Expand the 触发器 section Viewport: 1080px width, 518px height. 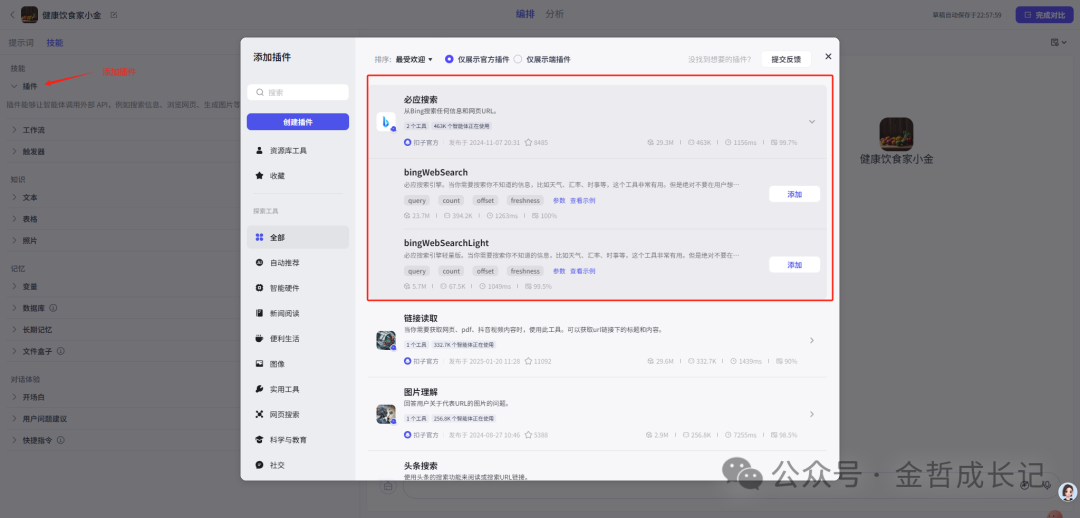(x=15, y=151)
